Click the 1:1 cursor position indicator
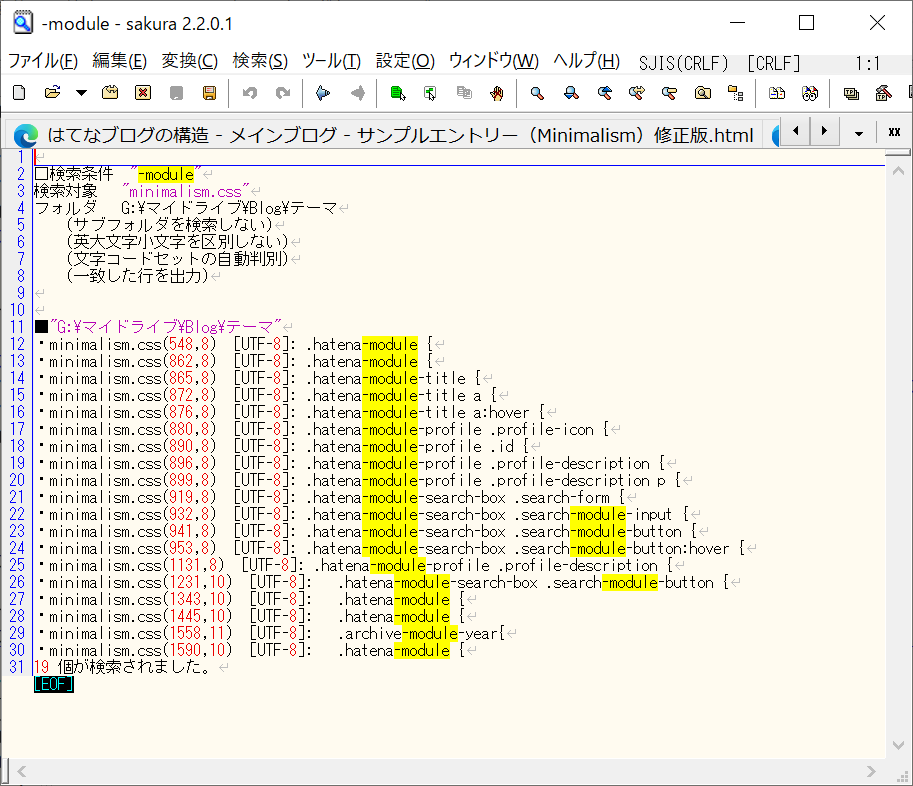This screenshot has width=913, height=786. coord(868,63)
